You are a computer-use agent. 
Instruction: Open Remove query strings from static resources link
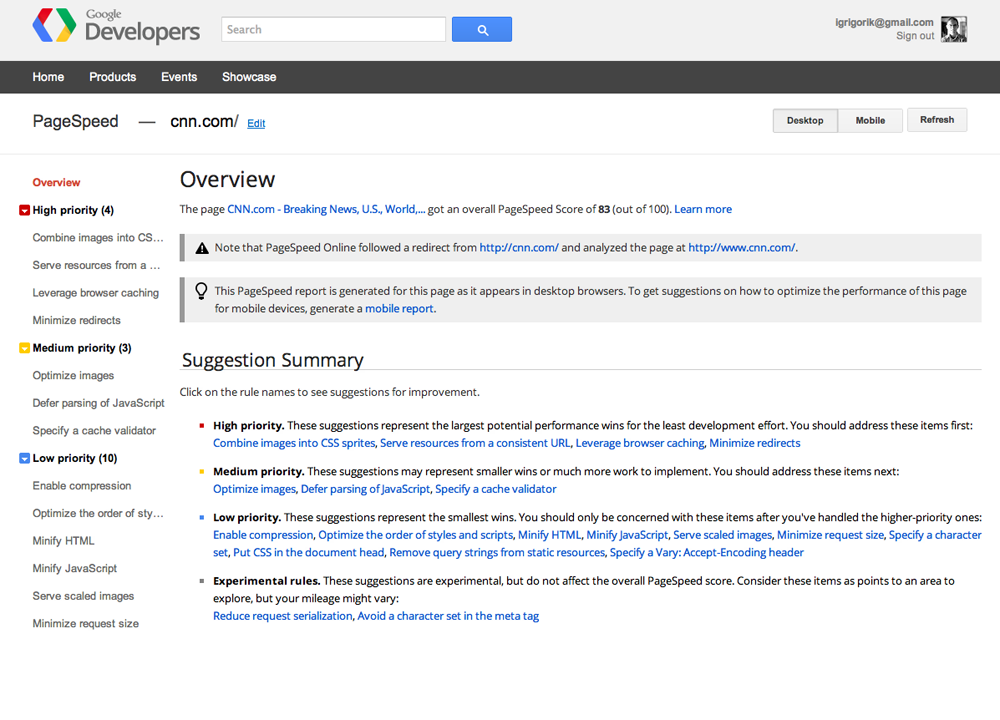coord(497,552)
